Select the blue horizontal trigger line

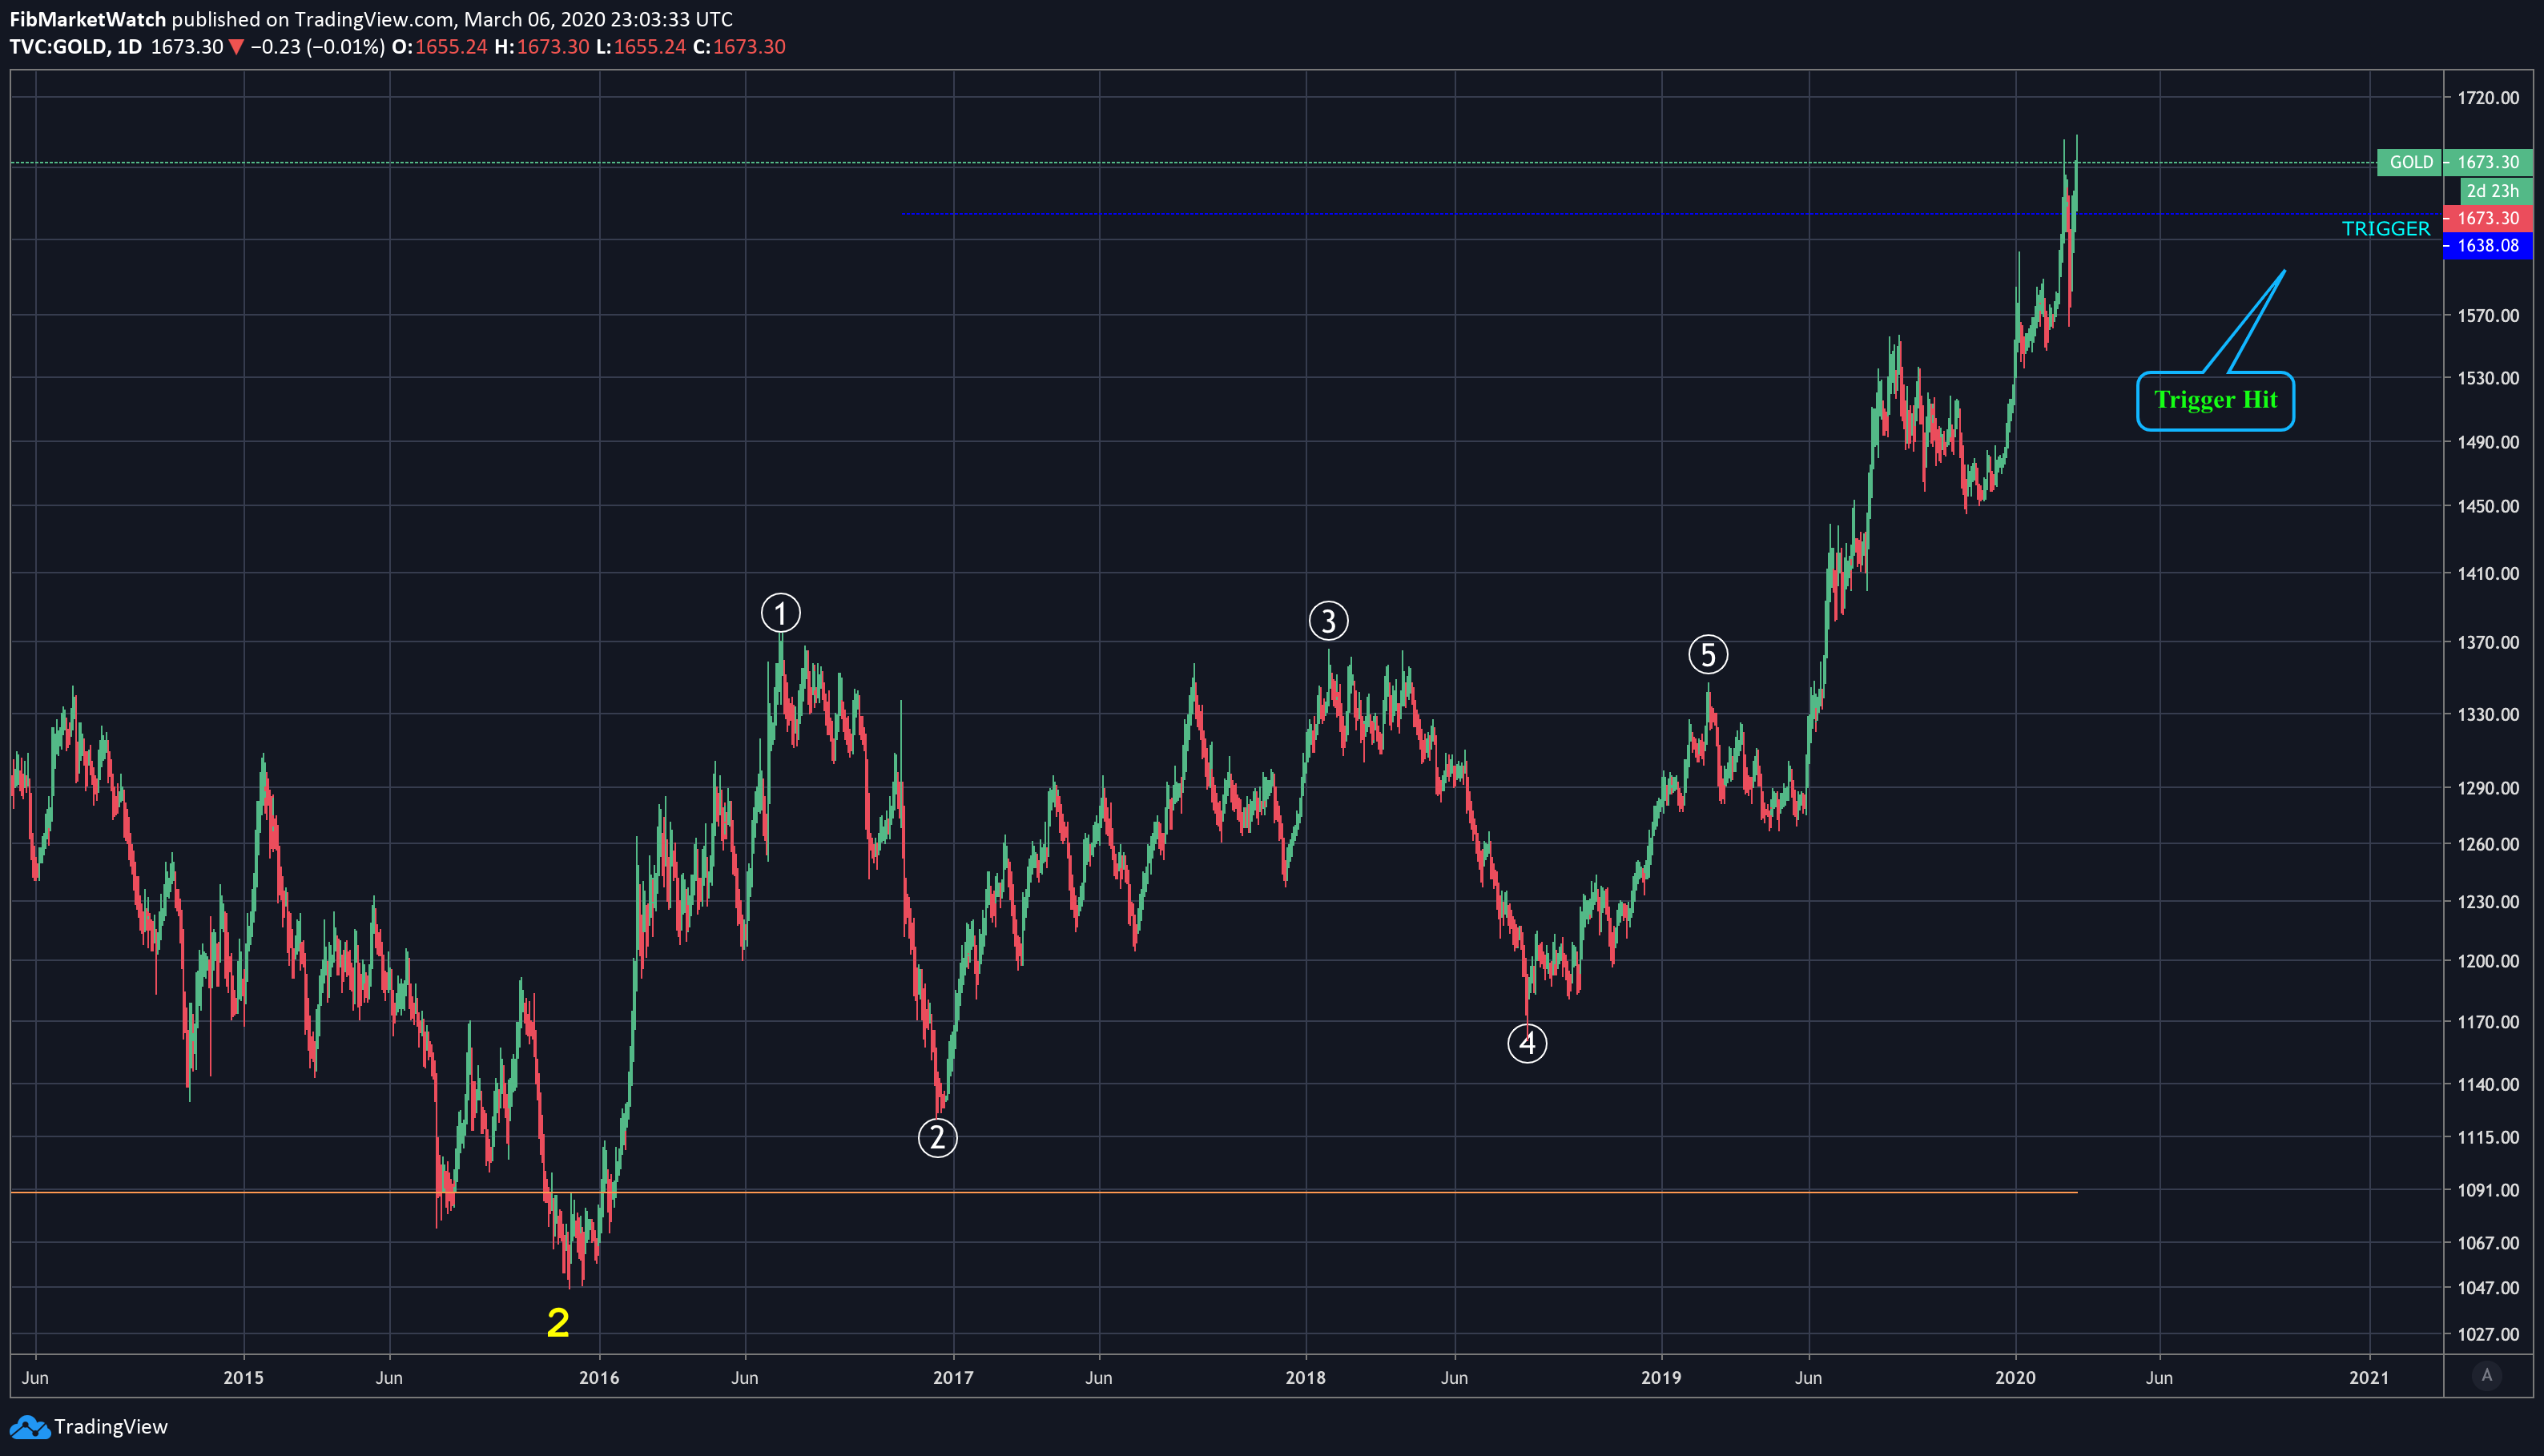tap(1670, 214)
